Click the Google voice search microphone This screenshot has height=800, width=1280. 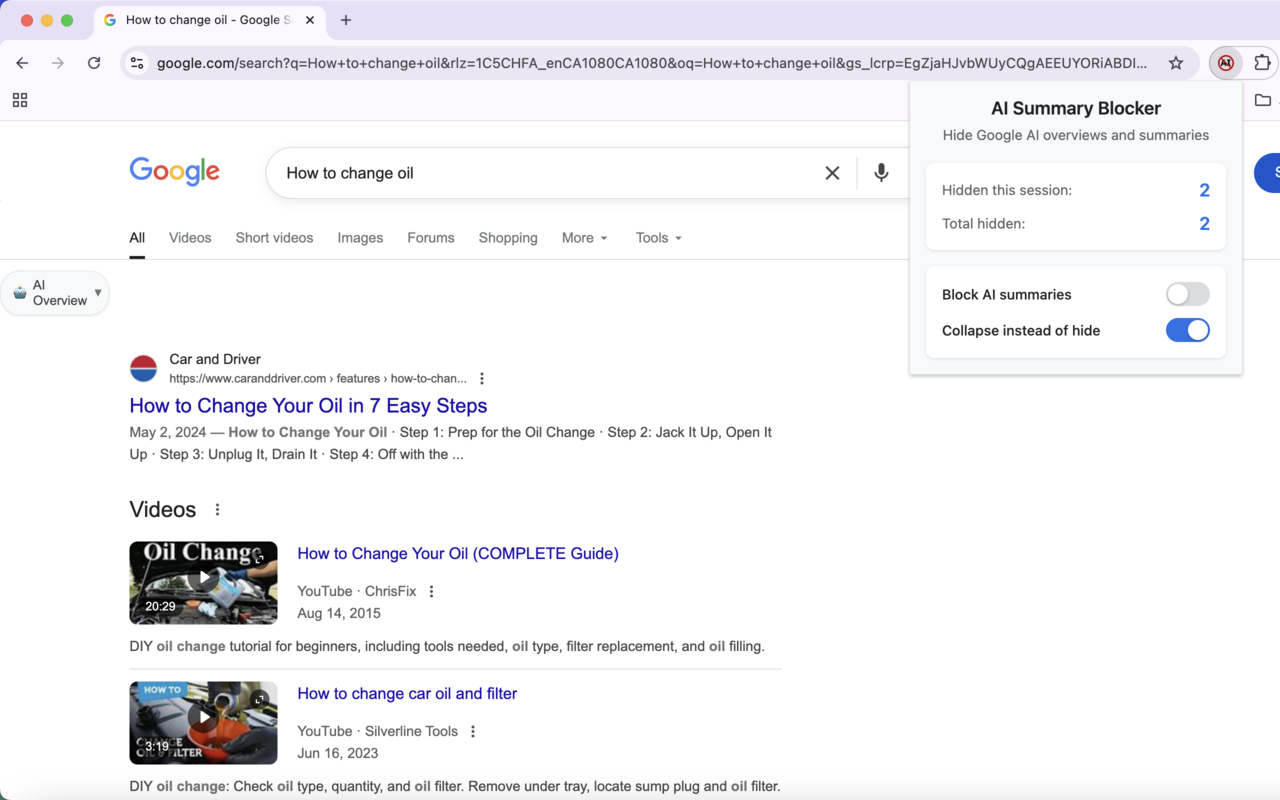pos(881,172)
